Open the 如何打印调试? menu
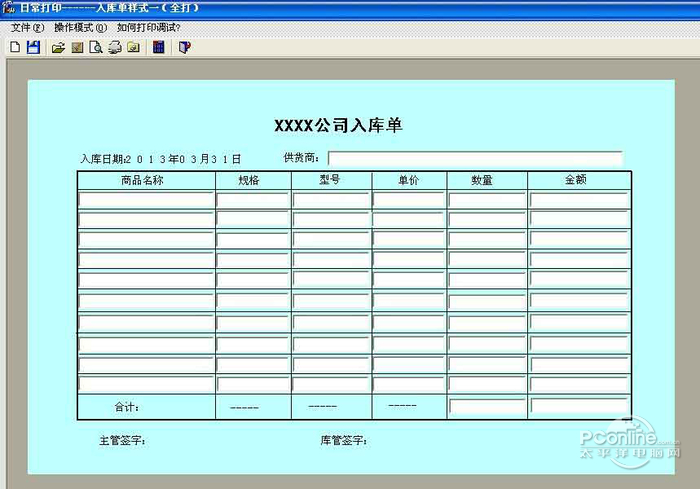The width and height of the screenshot is (700, 489). click(x=149, y=28)
